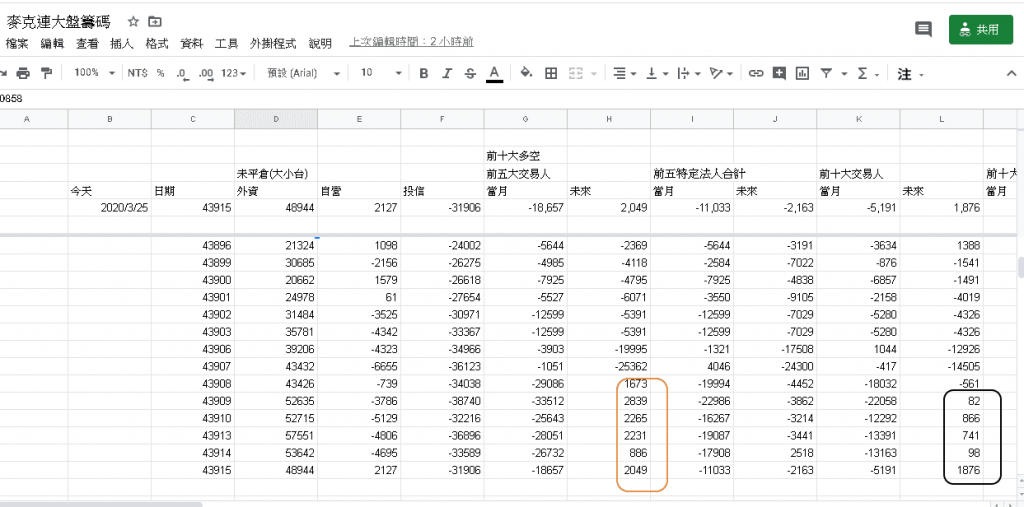Open the font size 10 dropdown
This screenshot has width=1024, height=507.
(381, 73)
